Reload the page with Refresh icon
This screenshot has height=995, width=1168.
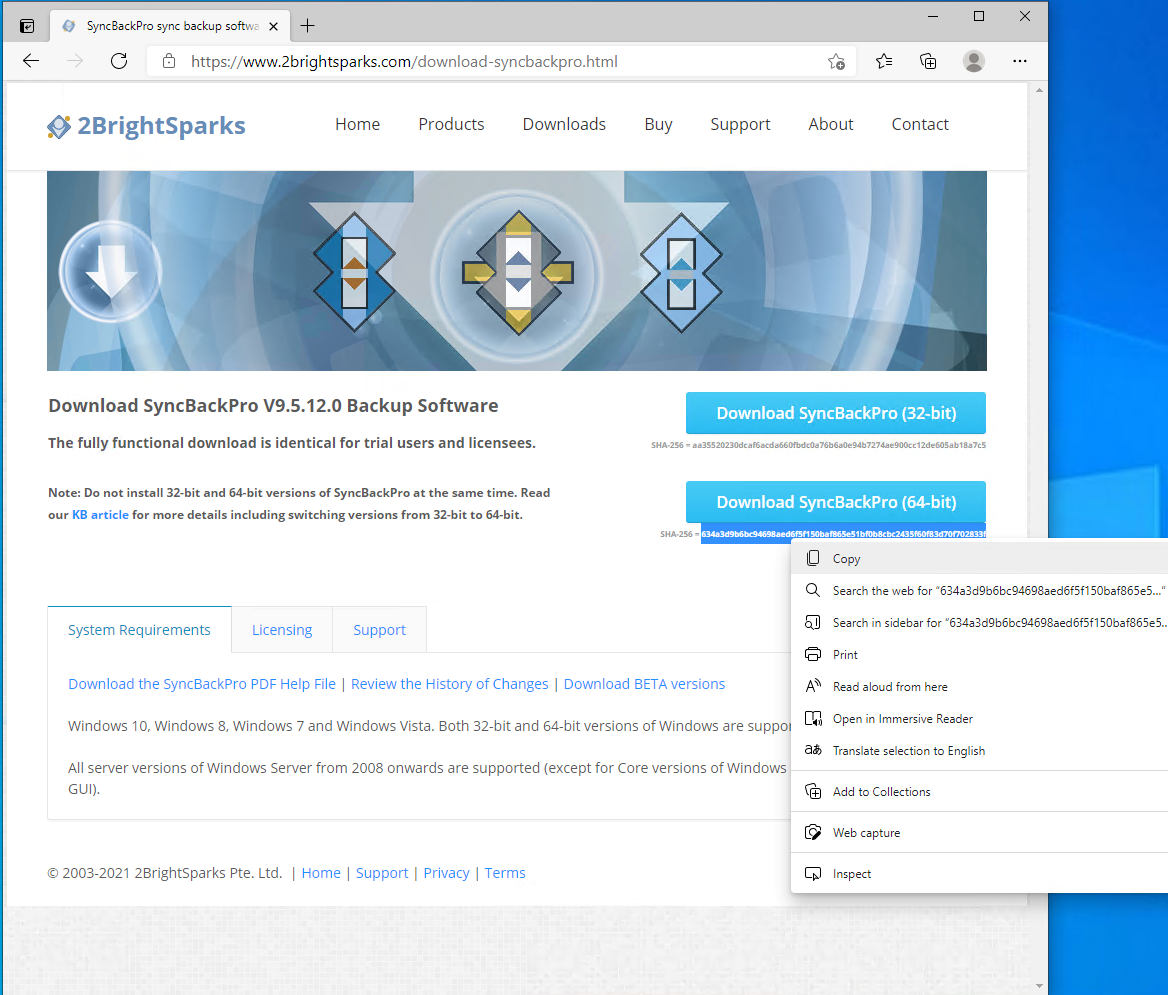coord(118,61)
